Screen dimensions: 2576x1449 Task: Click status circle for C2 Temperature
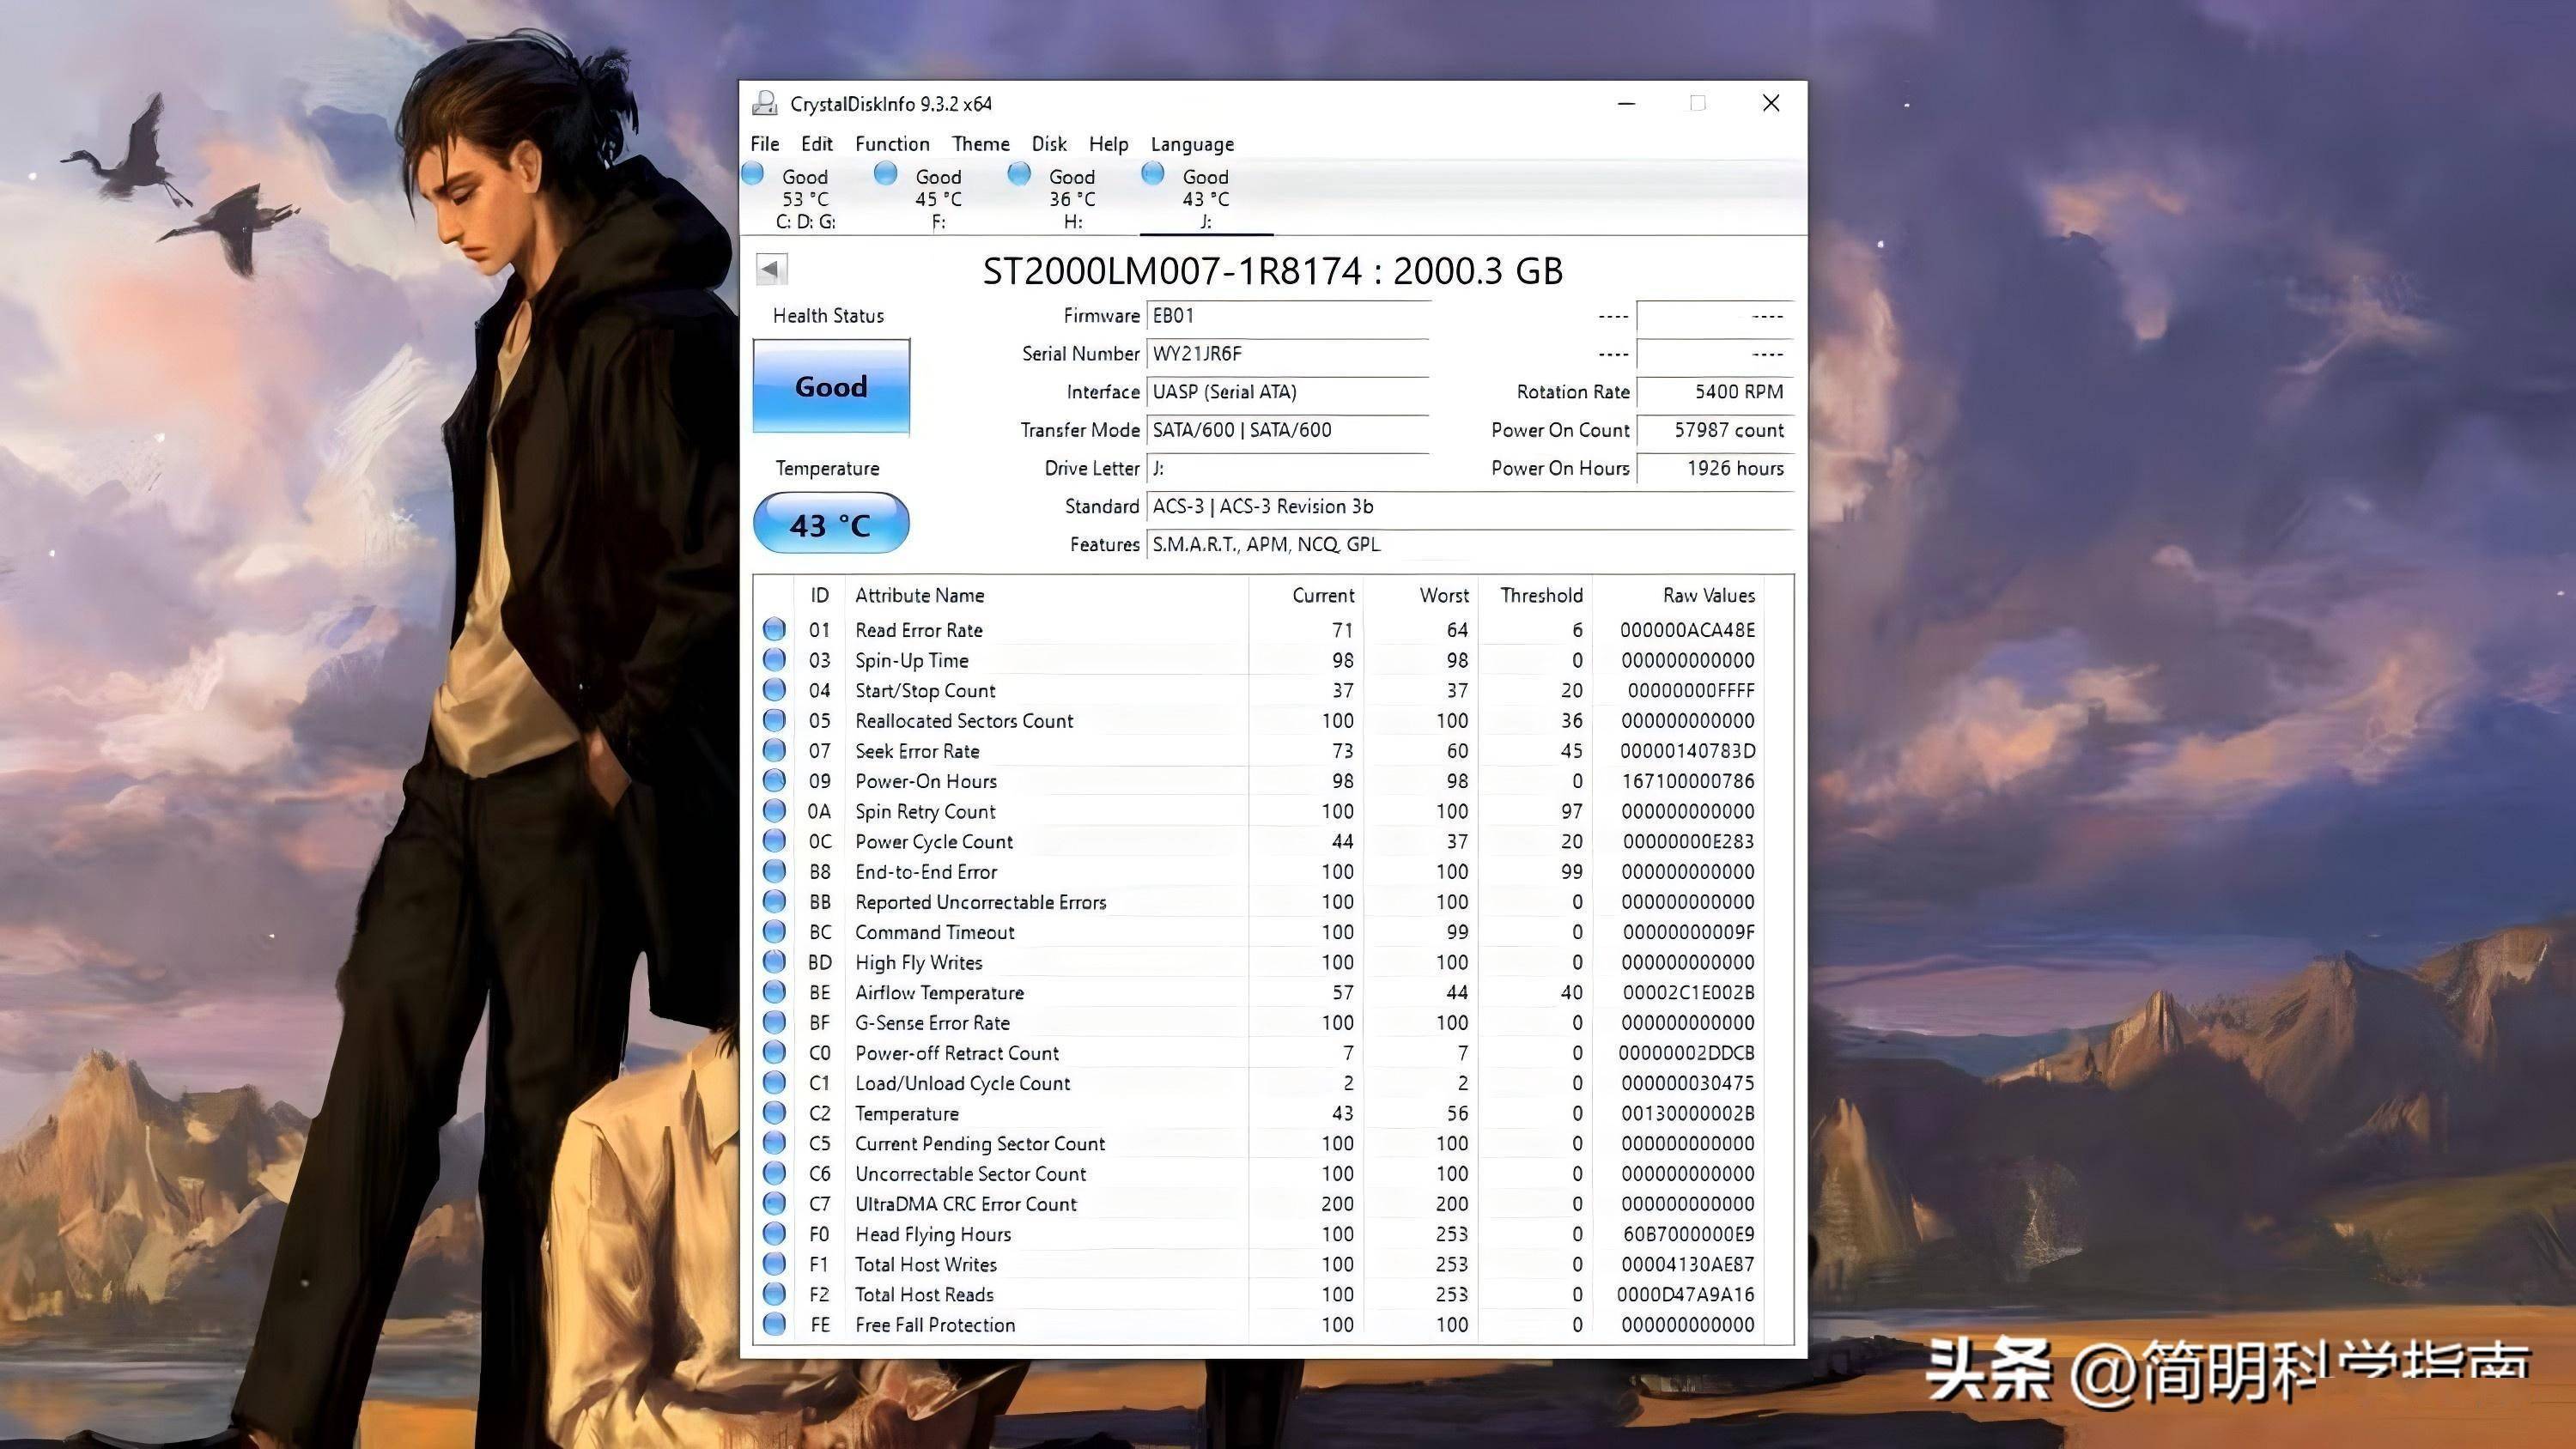(774, 1113)
